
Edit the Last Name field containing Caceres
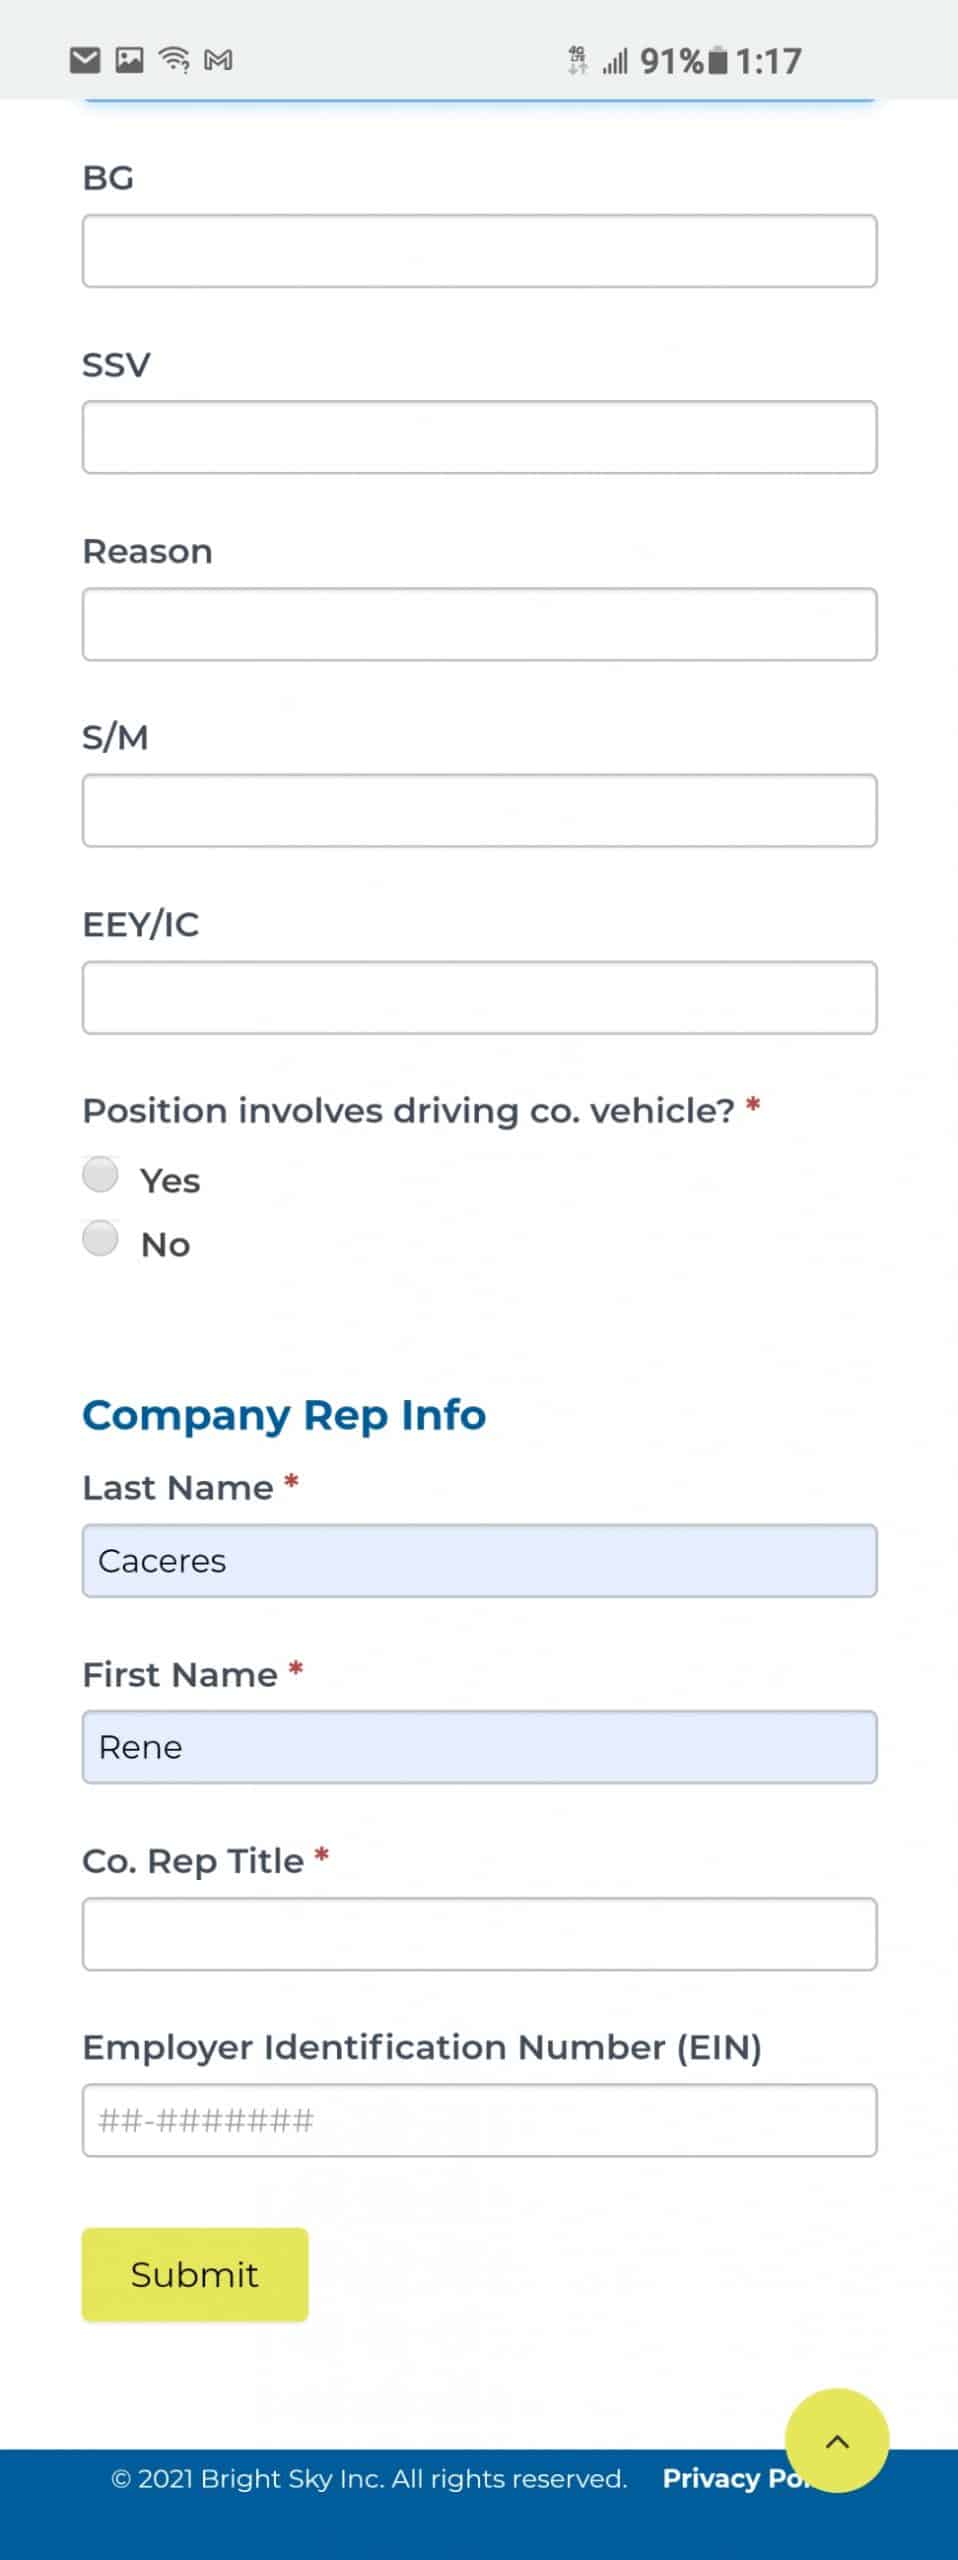[x=480, y=1561]
